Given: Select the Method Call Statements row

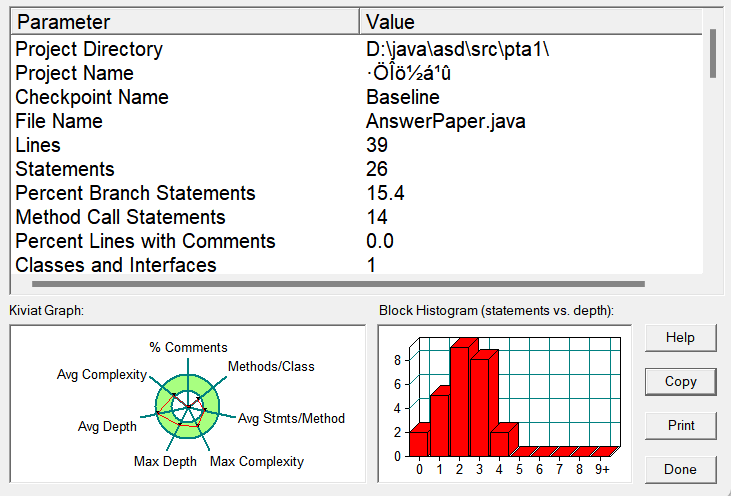Looking at the screenshot, I should point(121,217).
